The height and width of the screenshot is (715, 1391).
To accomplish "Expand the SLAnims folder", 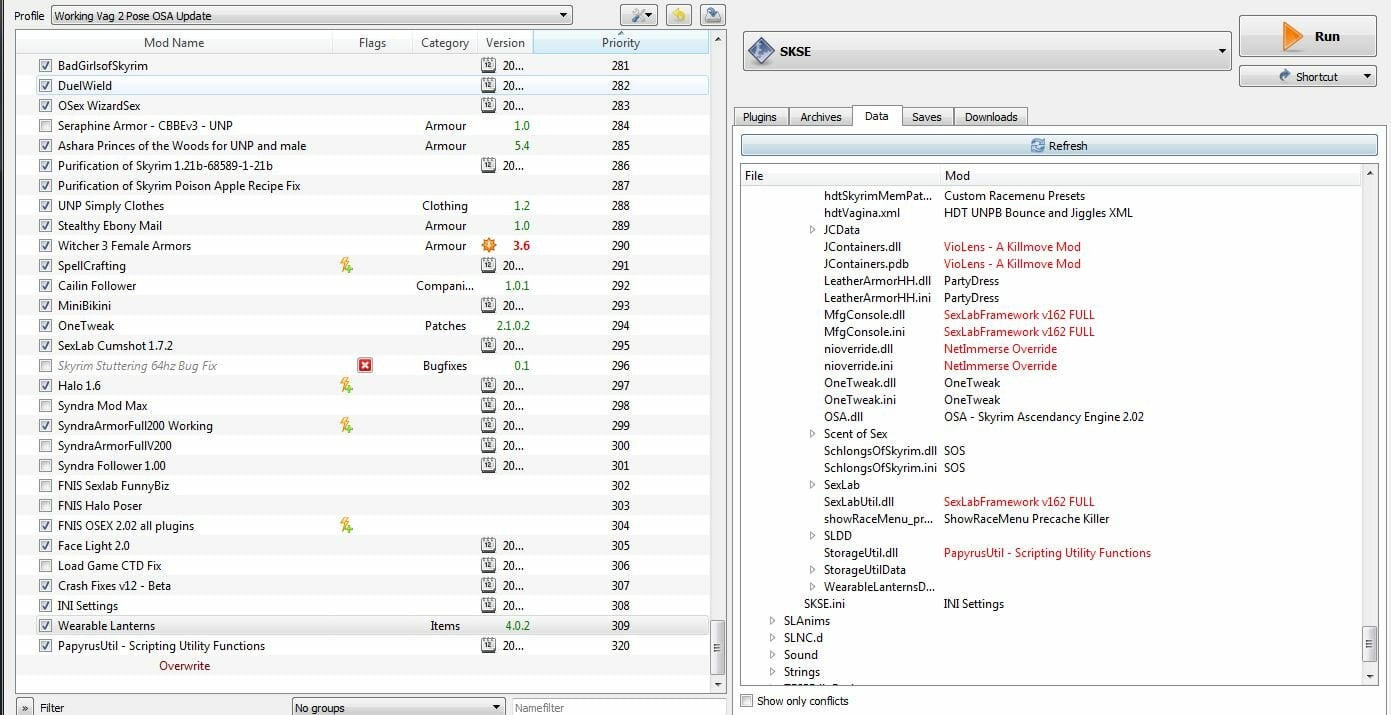I will point(772,621).
